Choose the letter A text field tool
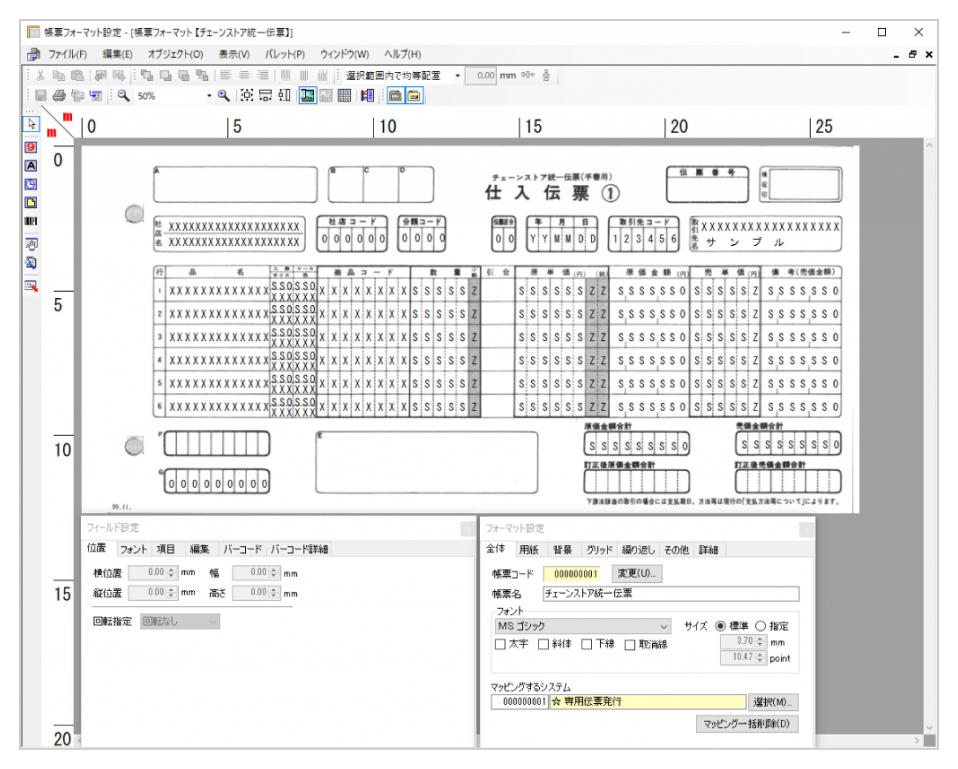Screen dimensions: 958x769 coord(31,165)
